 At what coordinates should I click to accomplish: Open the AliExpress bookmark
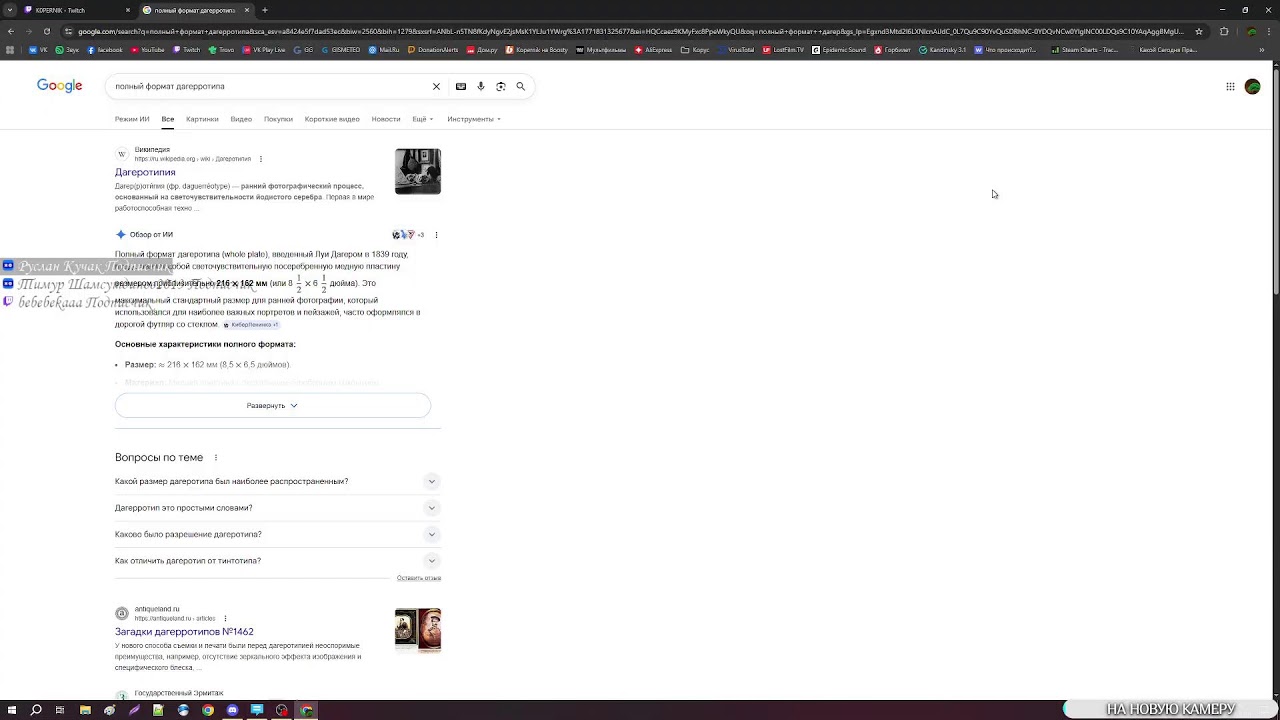pos(654,49)
